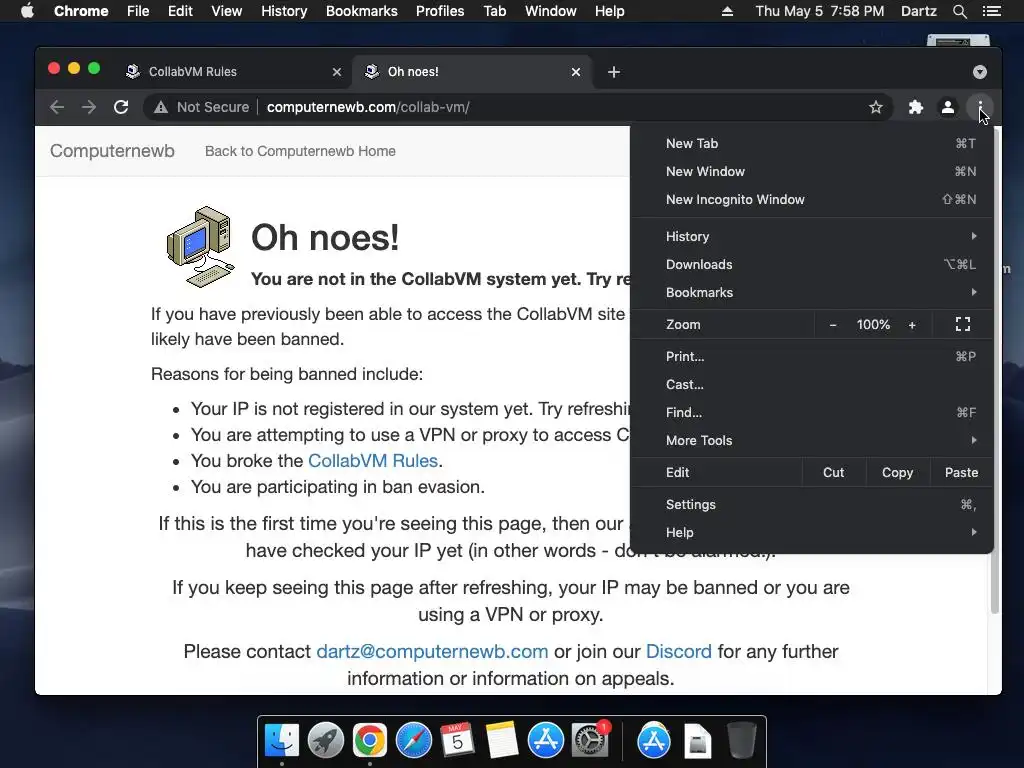This screenshot has width=1024, height=768.
Task: Open the Apple menu
Action: [x=27, y=11]
